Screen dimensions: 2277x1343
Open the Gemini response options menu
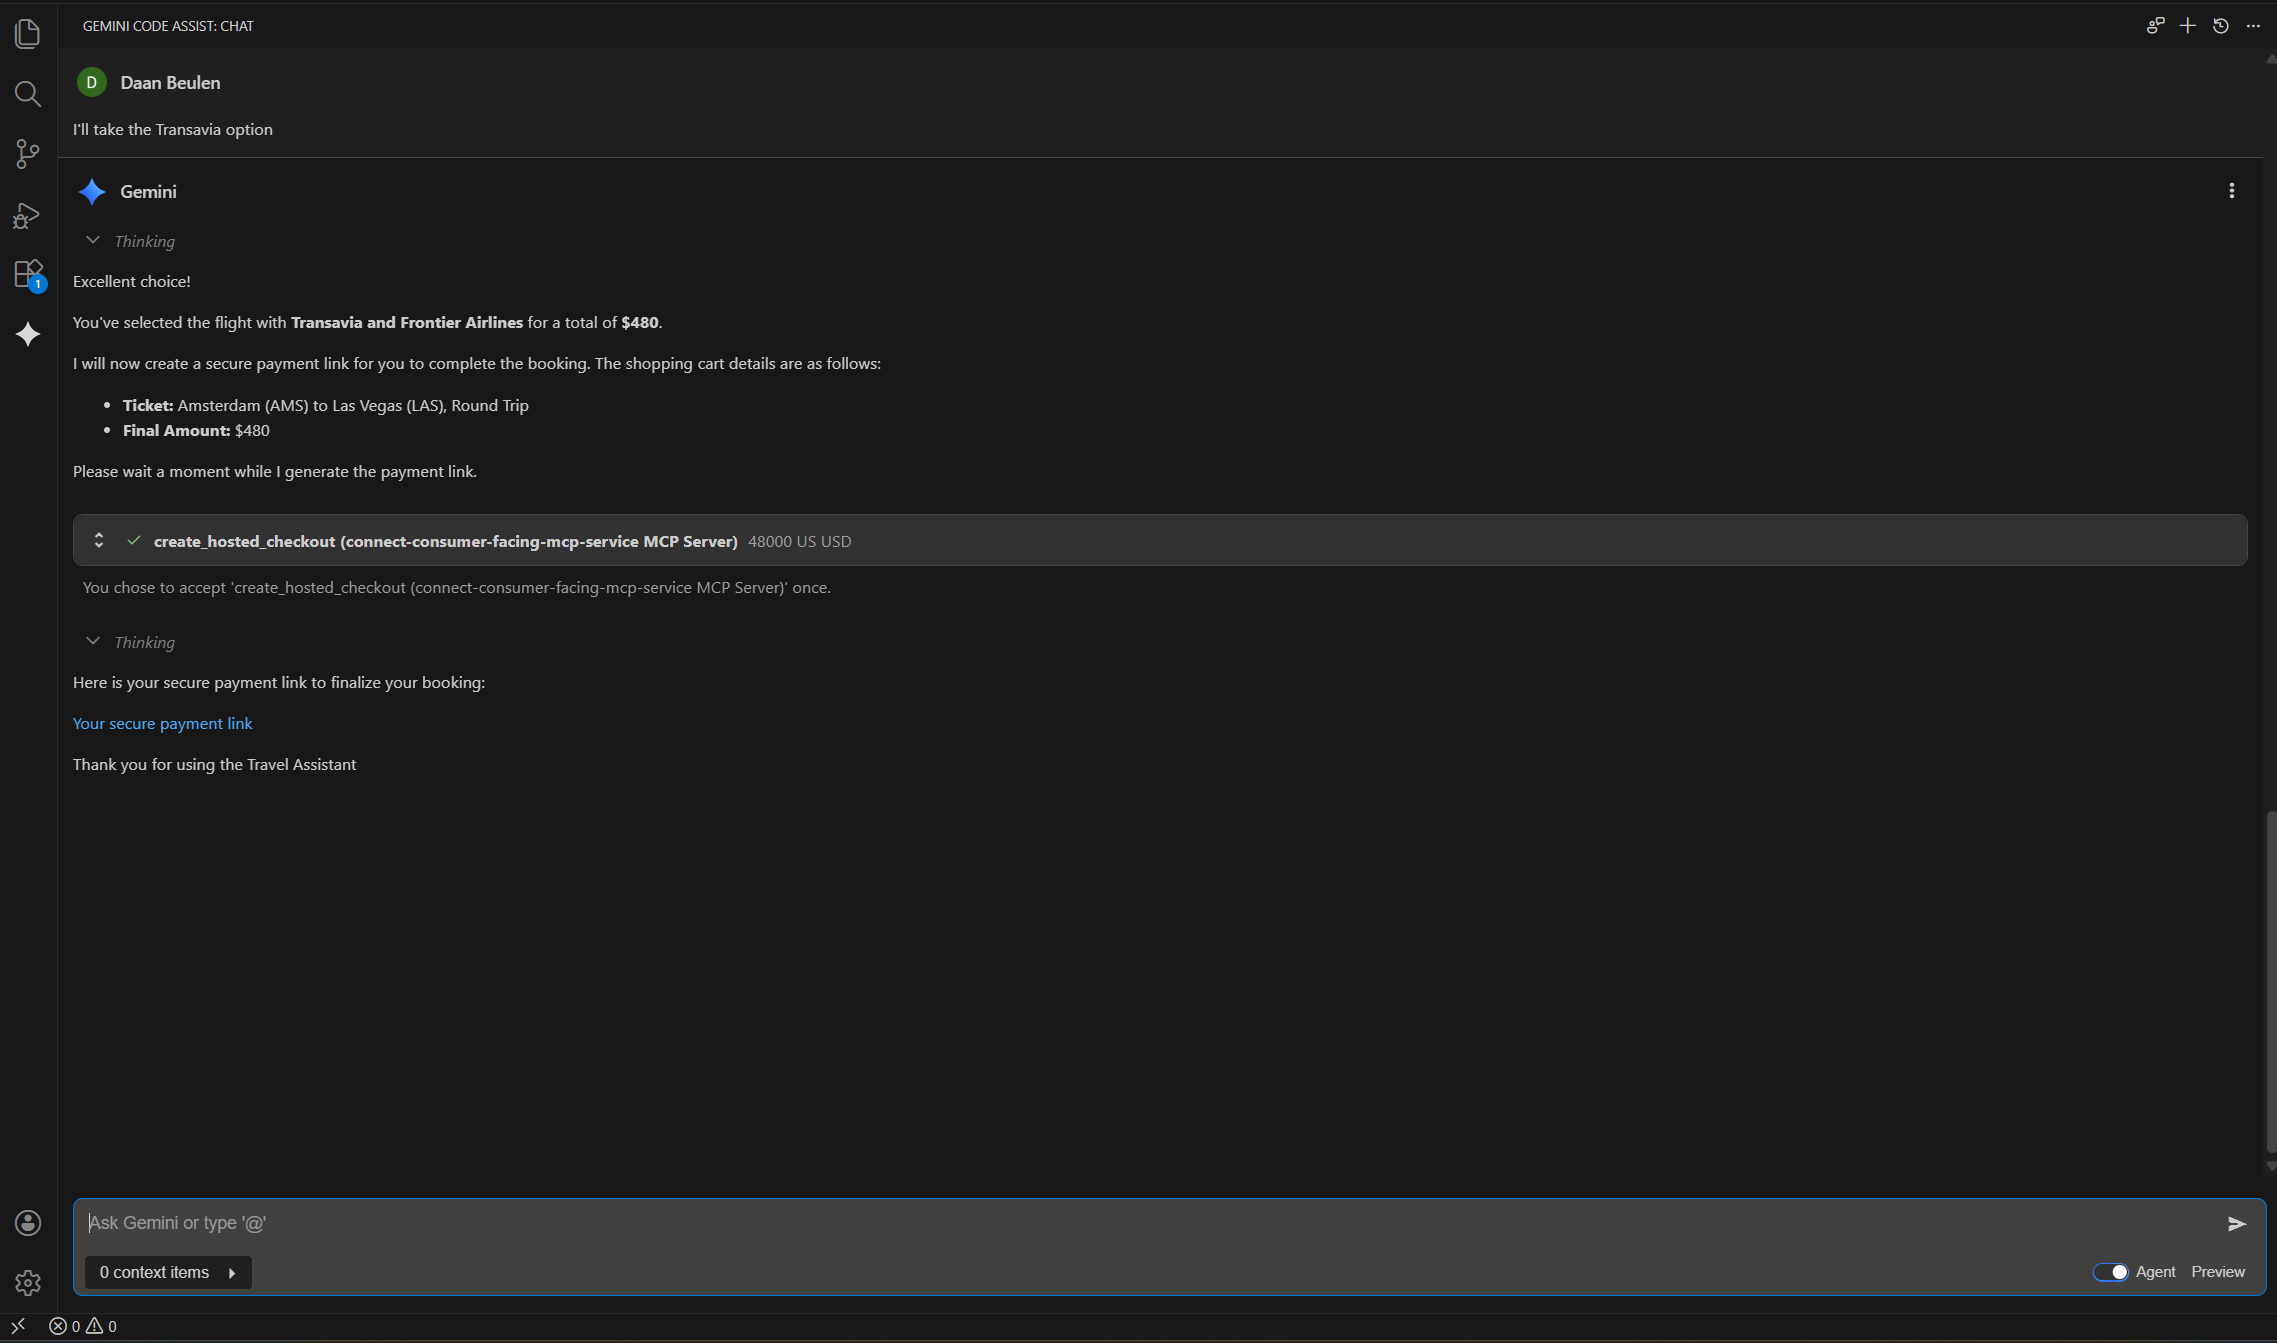(x=2231, y=189)
